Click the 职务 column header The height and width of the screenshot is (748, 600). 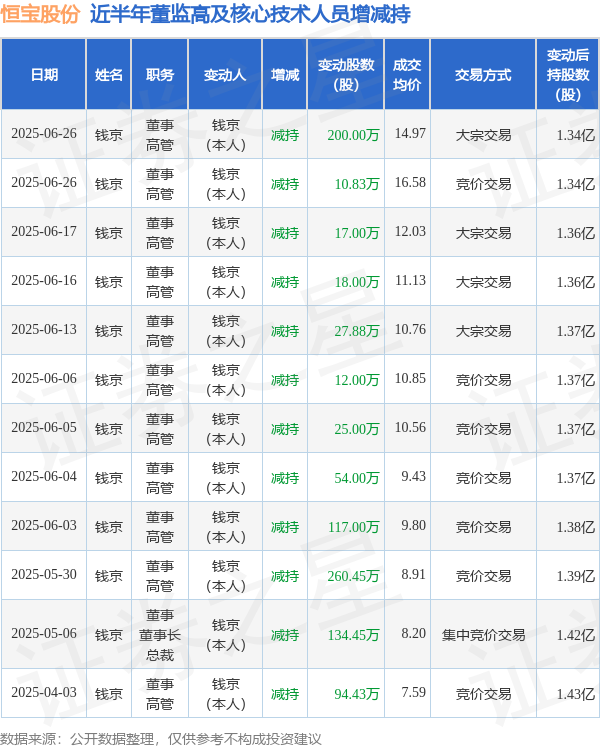tap(160, 75)
